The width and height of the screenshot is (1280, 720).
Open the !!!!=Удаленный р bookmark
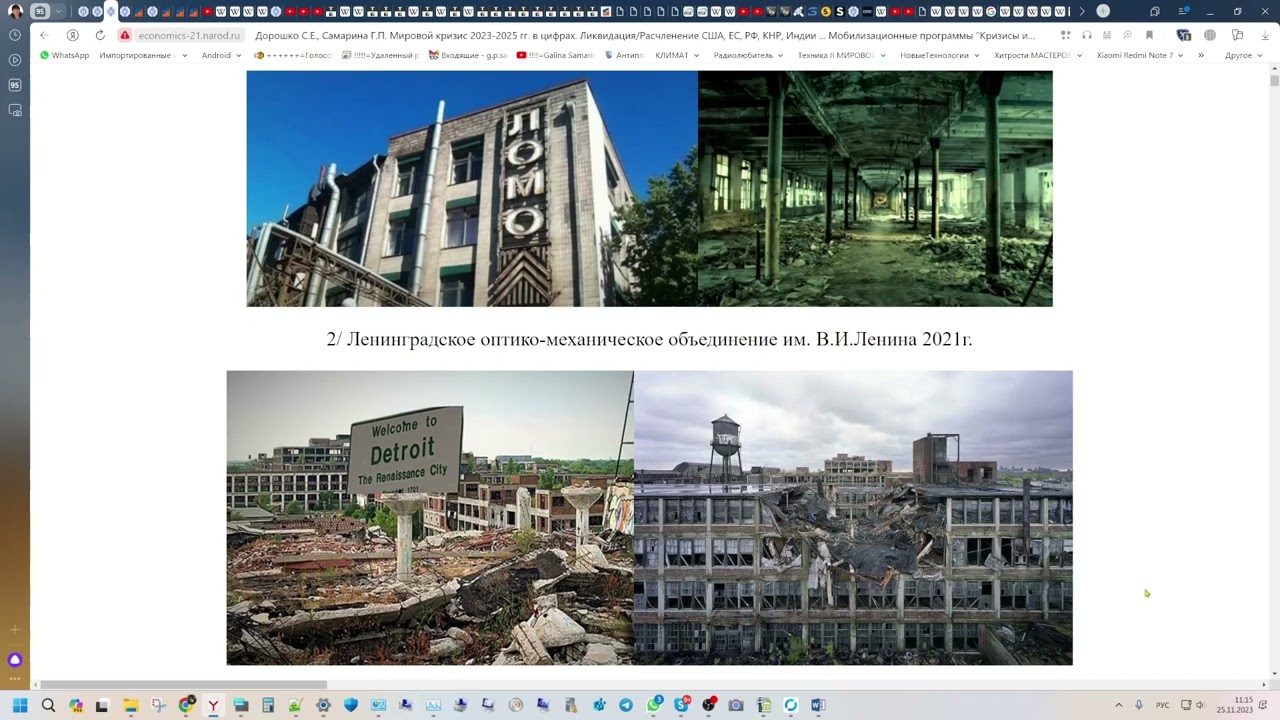pos(380,56)
